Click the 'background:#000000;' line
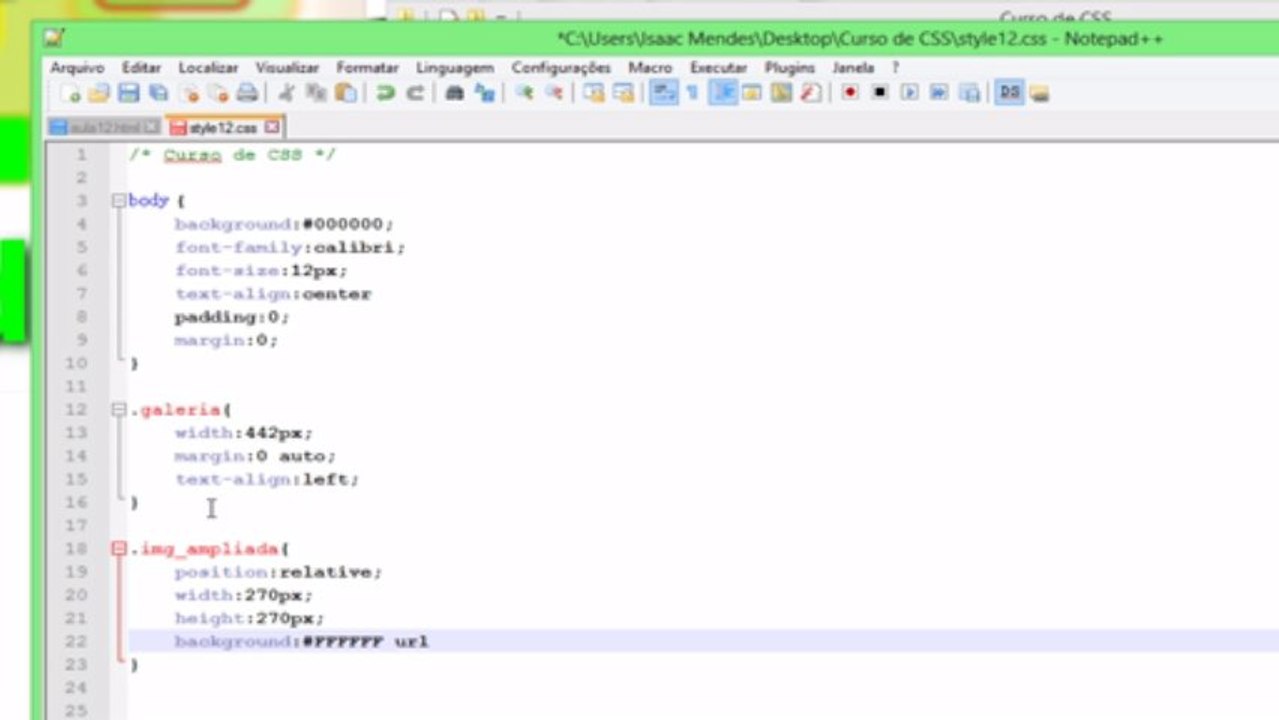Viewport: 1279px width, 720px height. coord(284,224)
